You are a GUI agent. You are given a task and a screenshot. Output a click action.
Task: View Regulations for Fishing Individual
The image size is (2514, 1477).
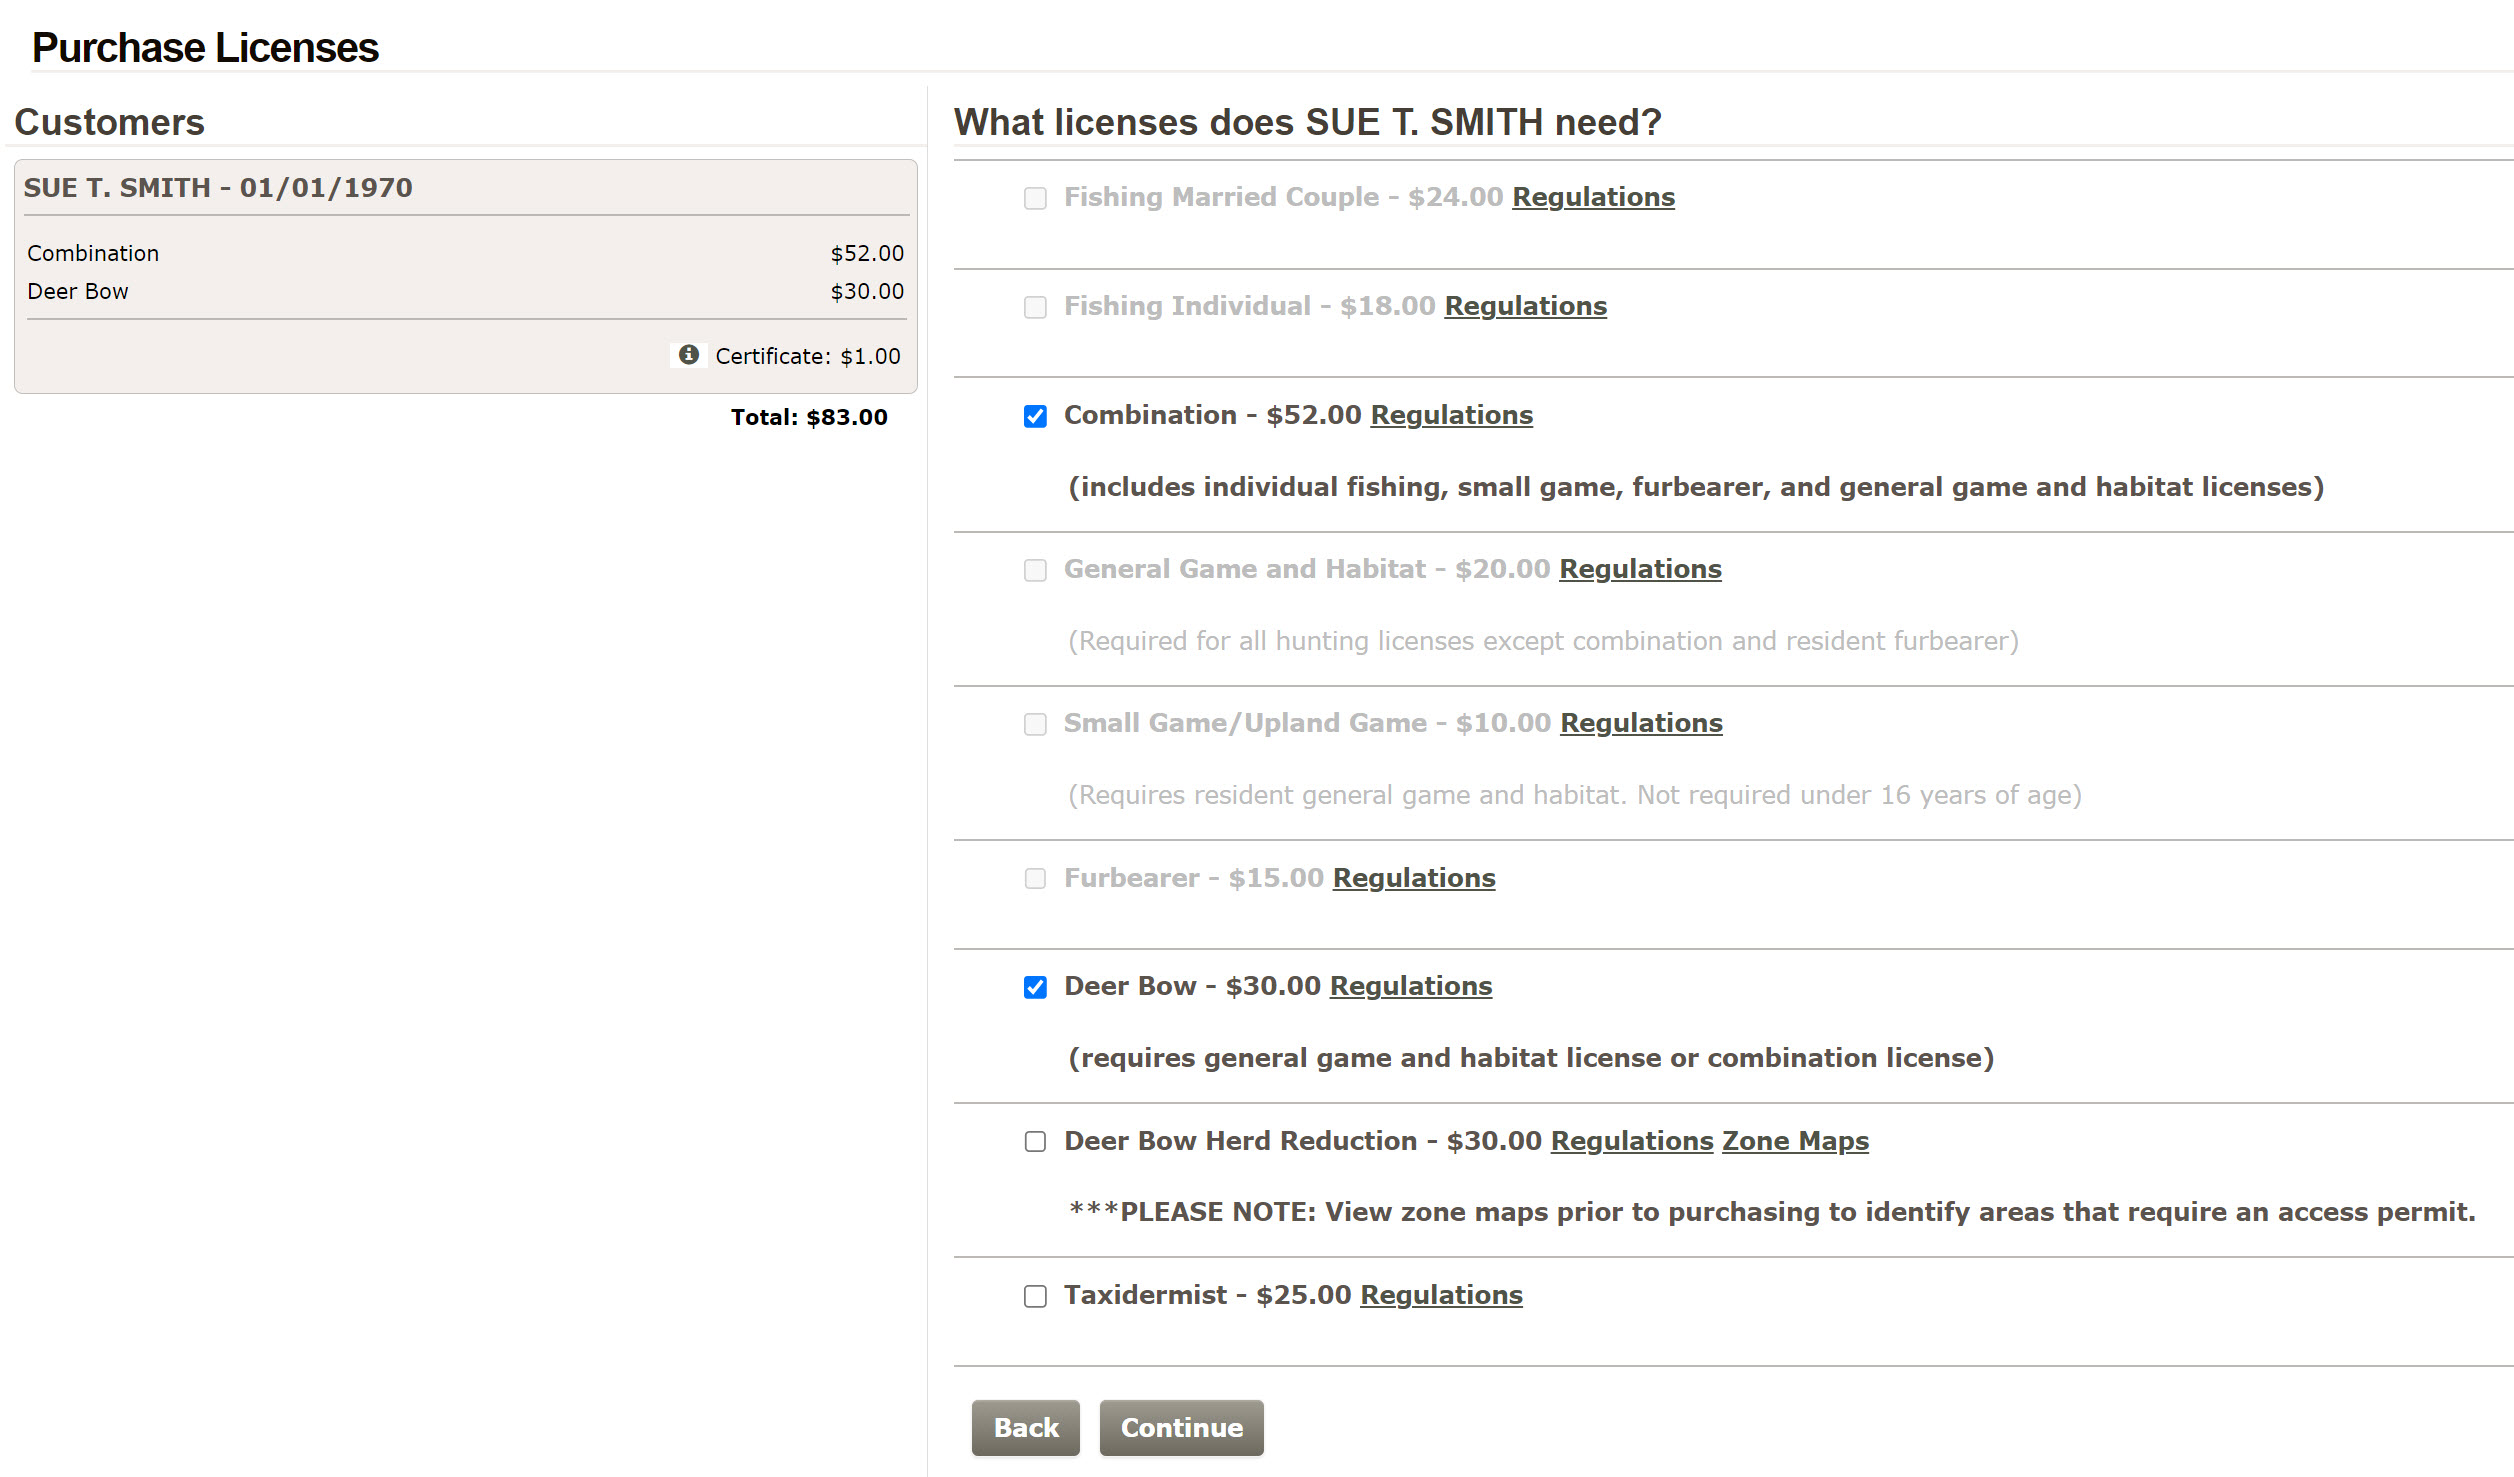coord(1525,306)
